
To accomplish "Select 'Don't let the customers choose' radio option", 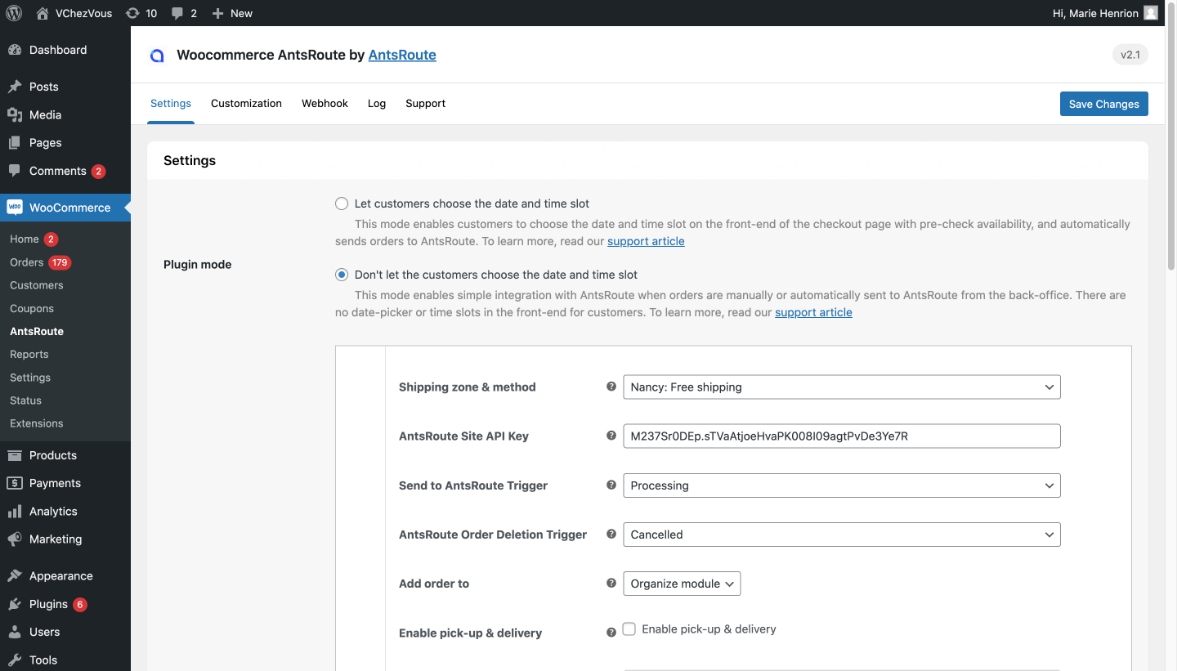I will (x=342, y=274).
